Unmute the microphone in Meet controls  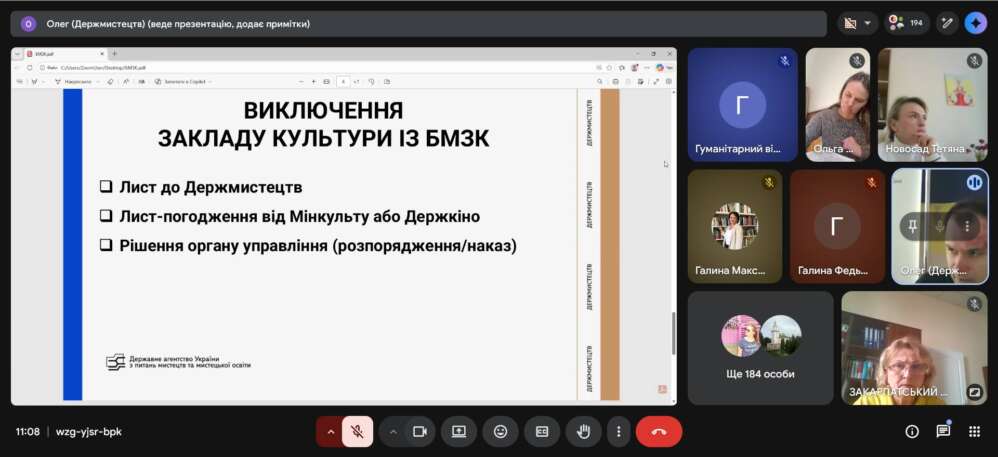357,431
